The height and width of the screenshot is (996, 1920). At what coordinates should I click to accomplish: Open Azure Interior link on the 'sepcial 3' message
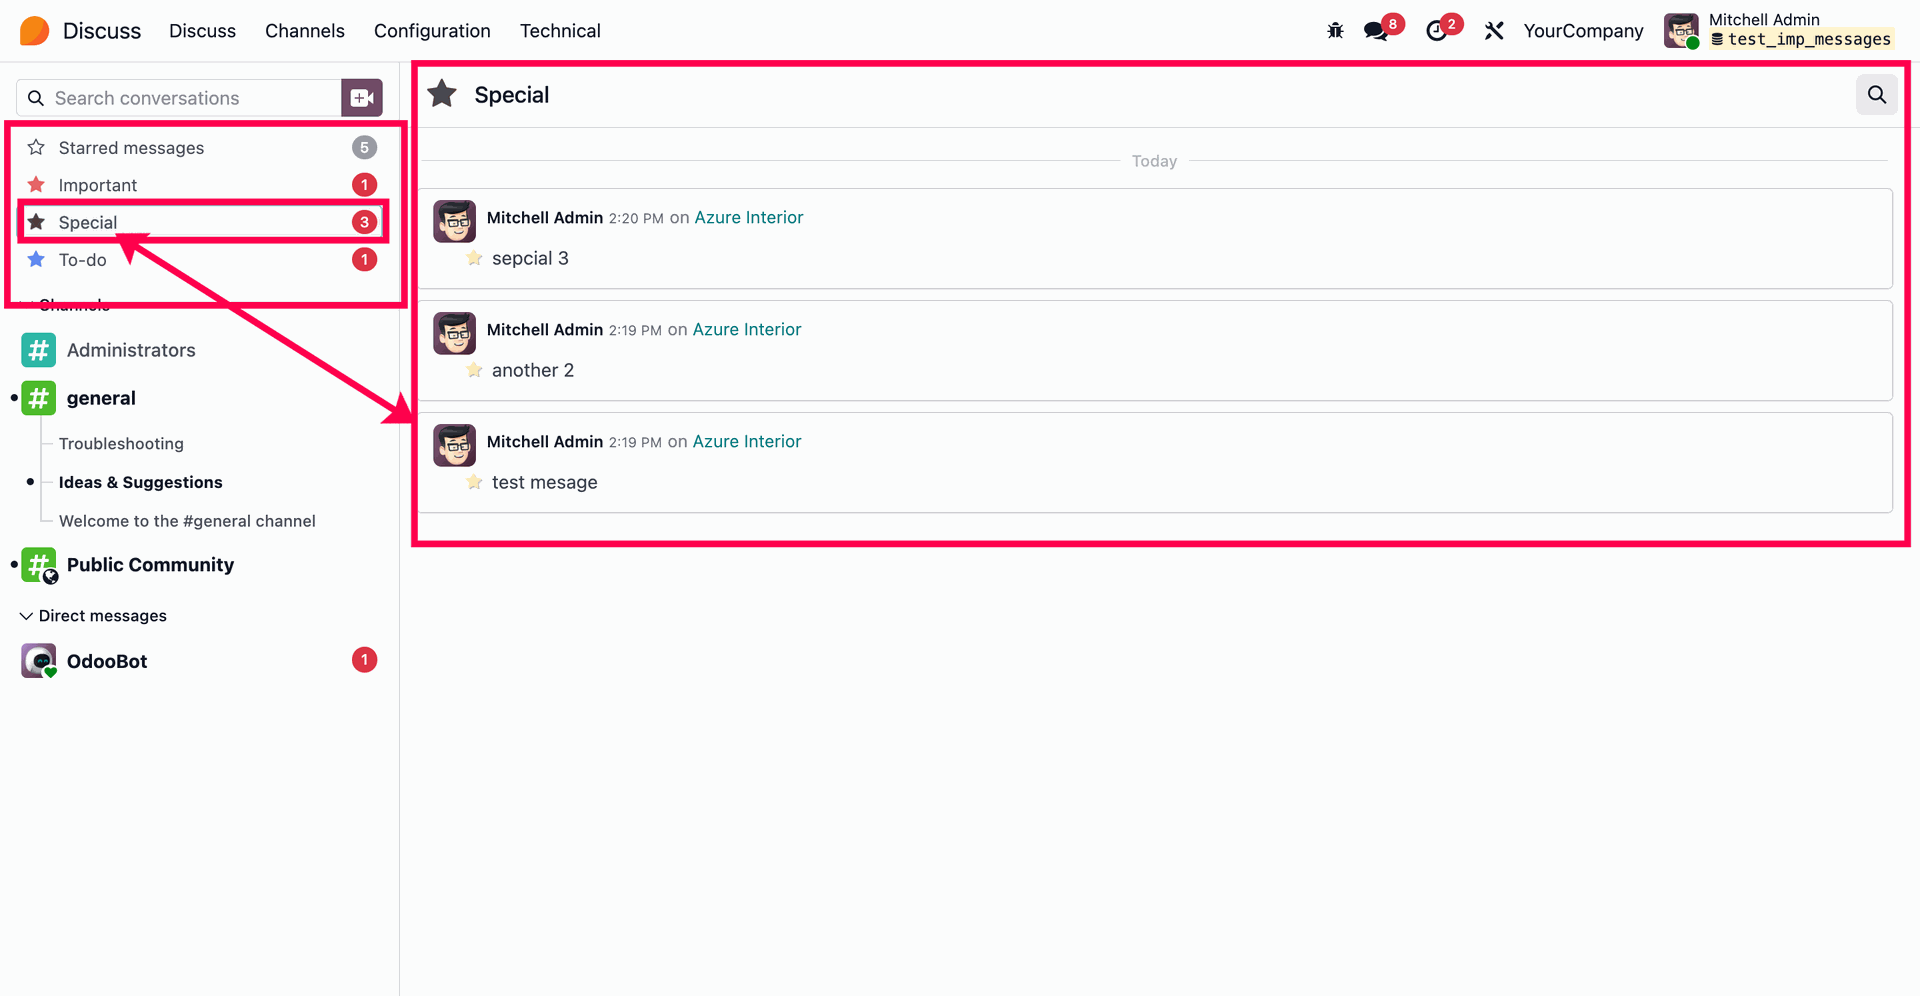(x=749, y=218)
